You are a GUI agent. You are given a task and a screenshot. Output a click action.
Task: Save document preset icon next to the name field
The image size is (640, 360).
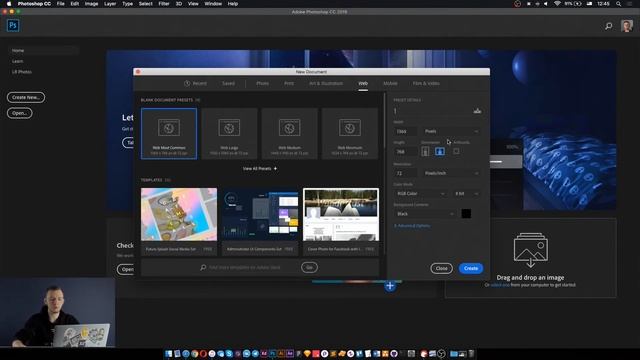pyautogui.click(x=477, y=111)
